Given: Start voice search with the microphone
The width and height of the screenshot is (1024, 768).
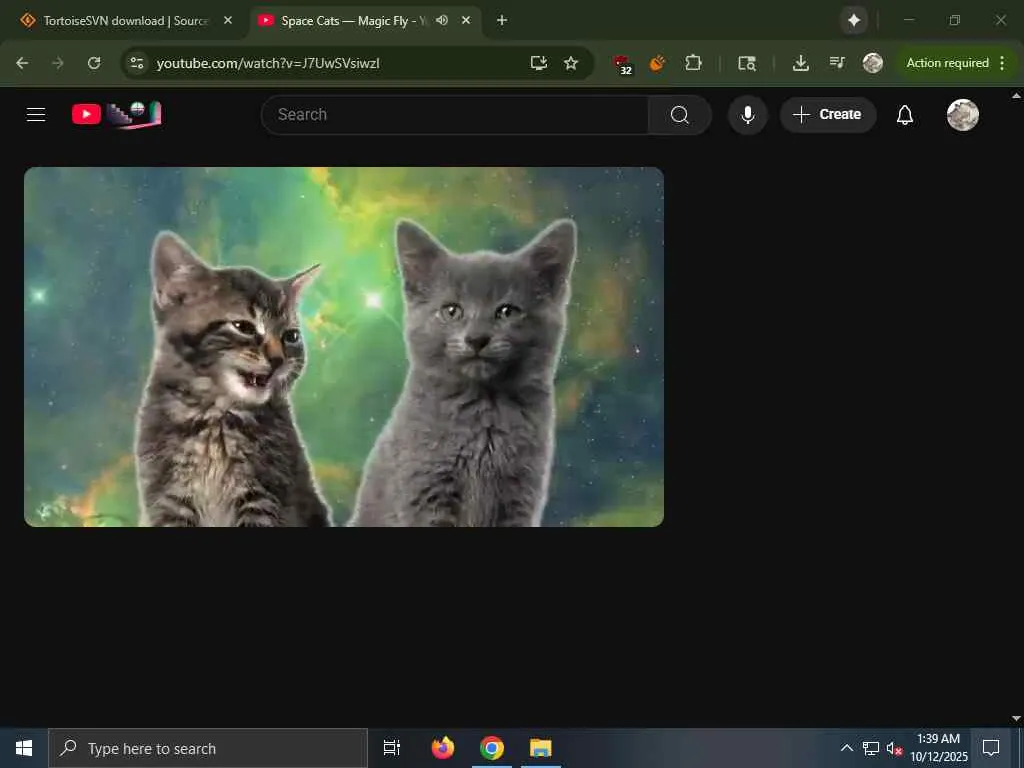Looking at the screenshot, I should pyautogui.click(x=748, y=115).
